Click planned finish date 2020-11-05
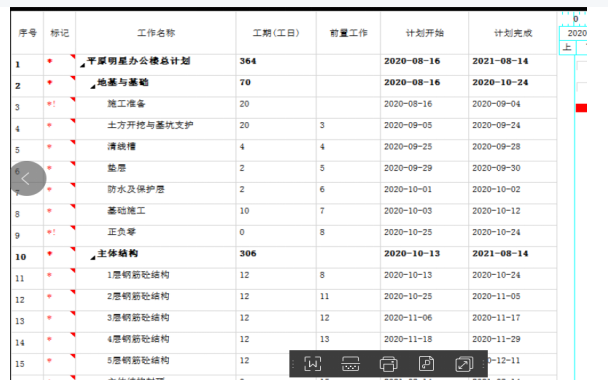608x387 pixels. tap(496, 296)
